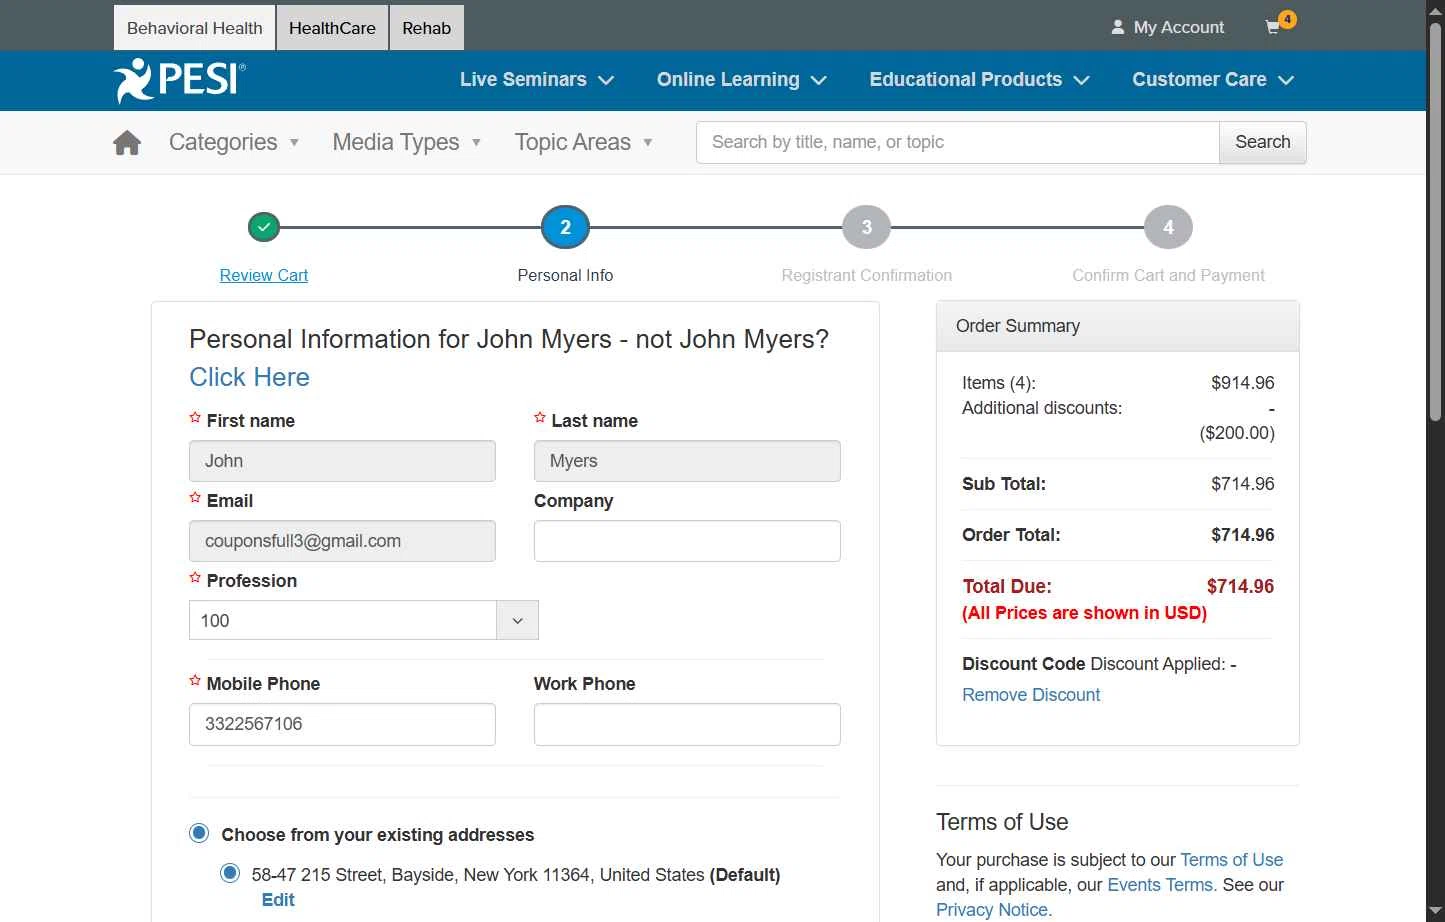Click the 'Additional discounts:' label

point(1042,408)
